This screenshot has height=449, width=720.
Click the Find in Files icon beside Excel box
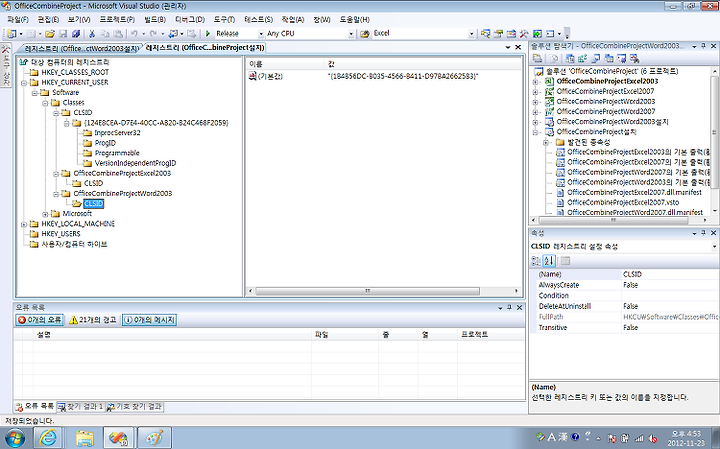tap(365, 34)
